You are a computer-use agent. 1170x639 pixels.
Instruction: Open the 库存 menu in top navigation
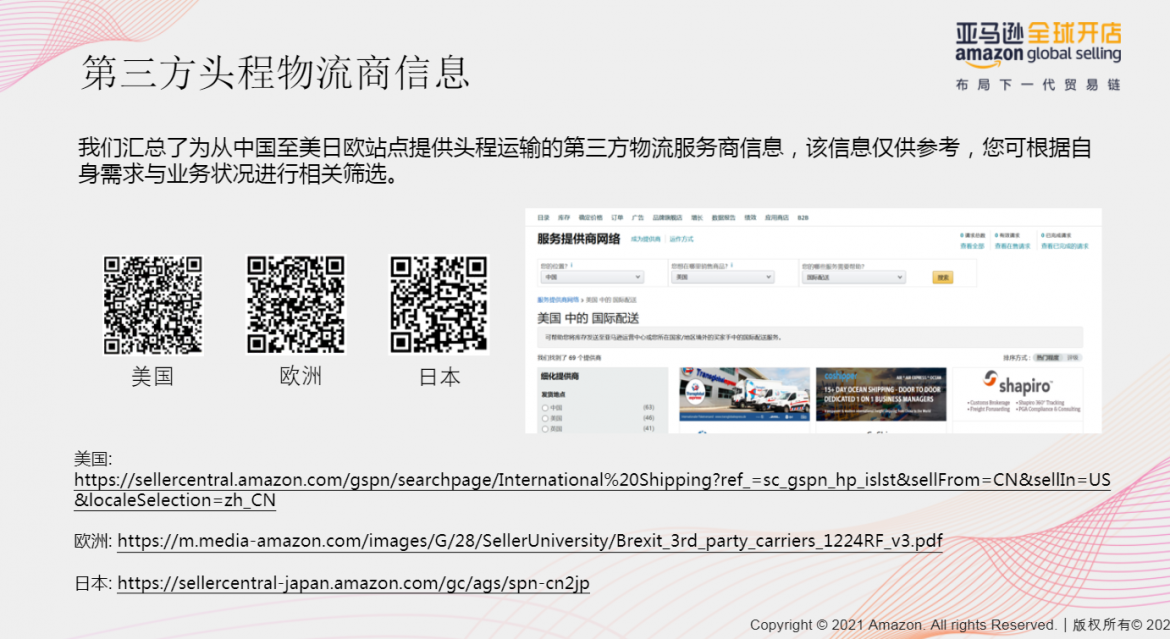[563, 217]
